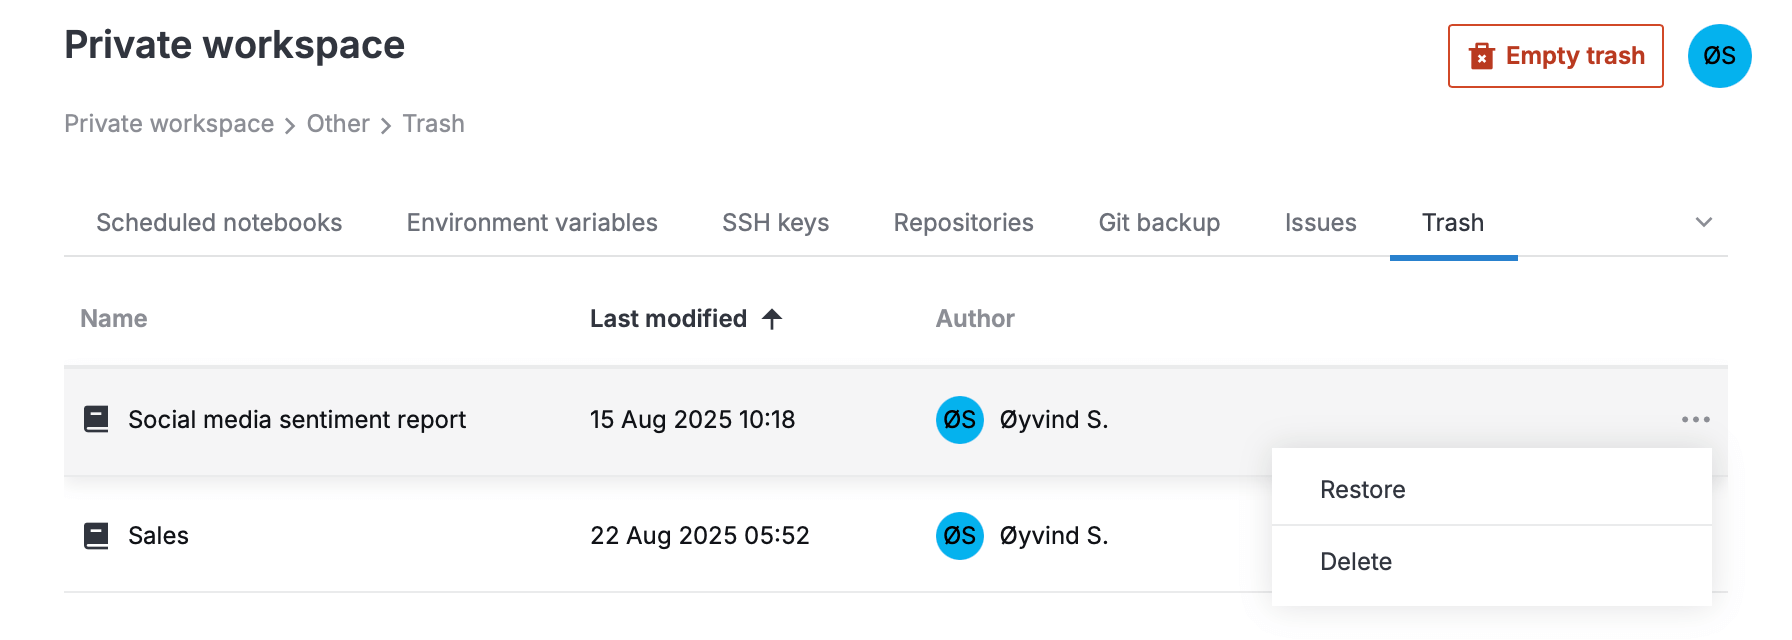Open the ØS user avatar at top right
This screenshot has width=1792, height=640.
coord(1719,56)
